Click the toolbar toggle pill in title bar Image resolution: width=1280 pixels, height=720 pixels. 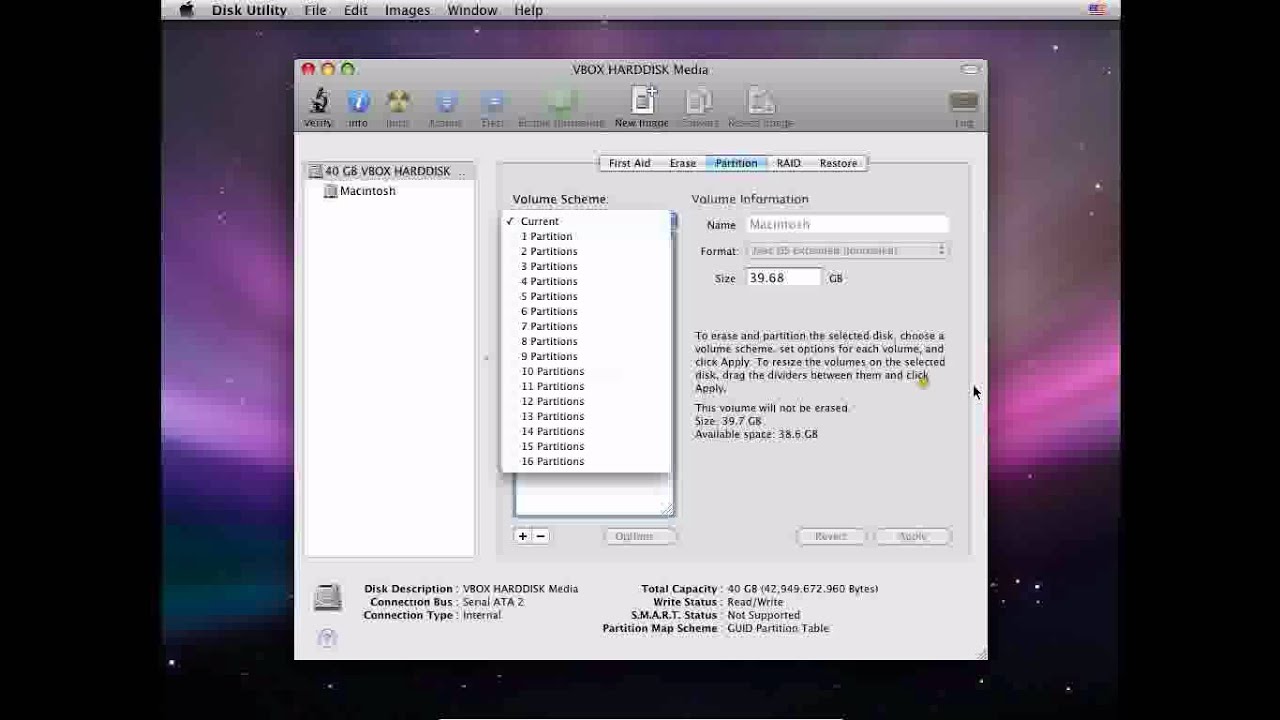(970, 69)
